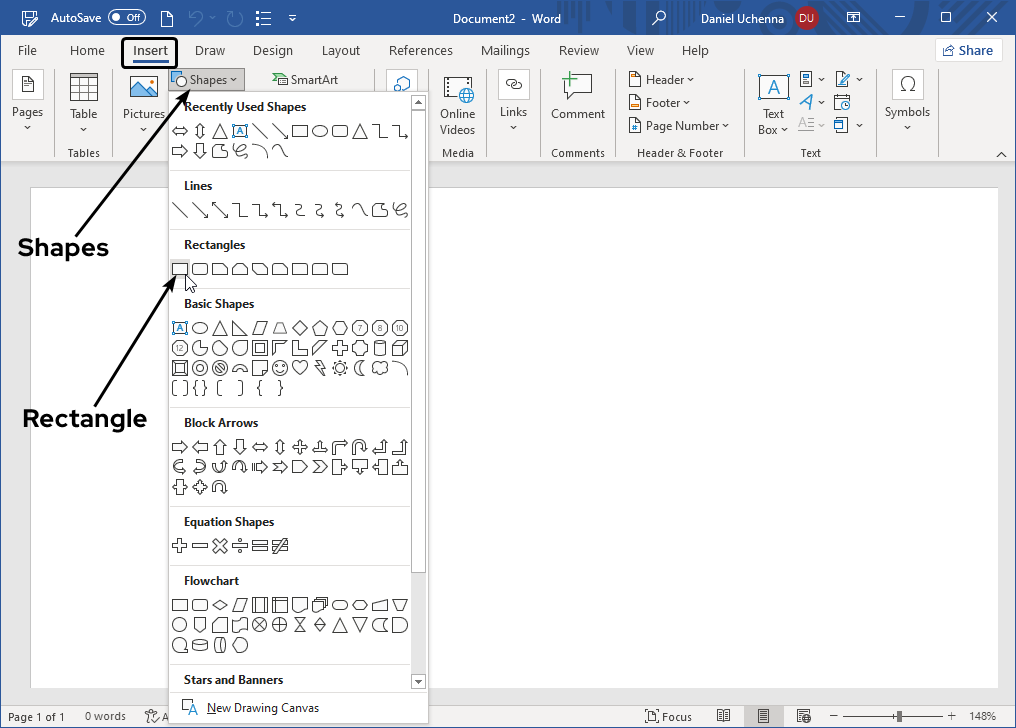
Task: Select the smiley face shape
Action: [x=280, y=368]
